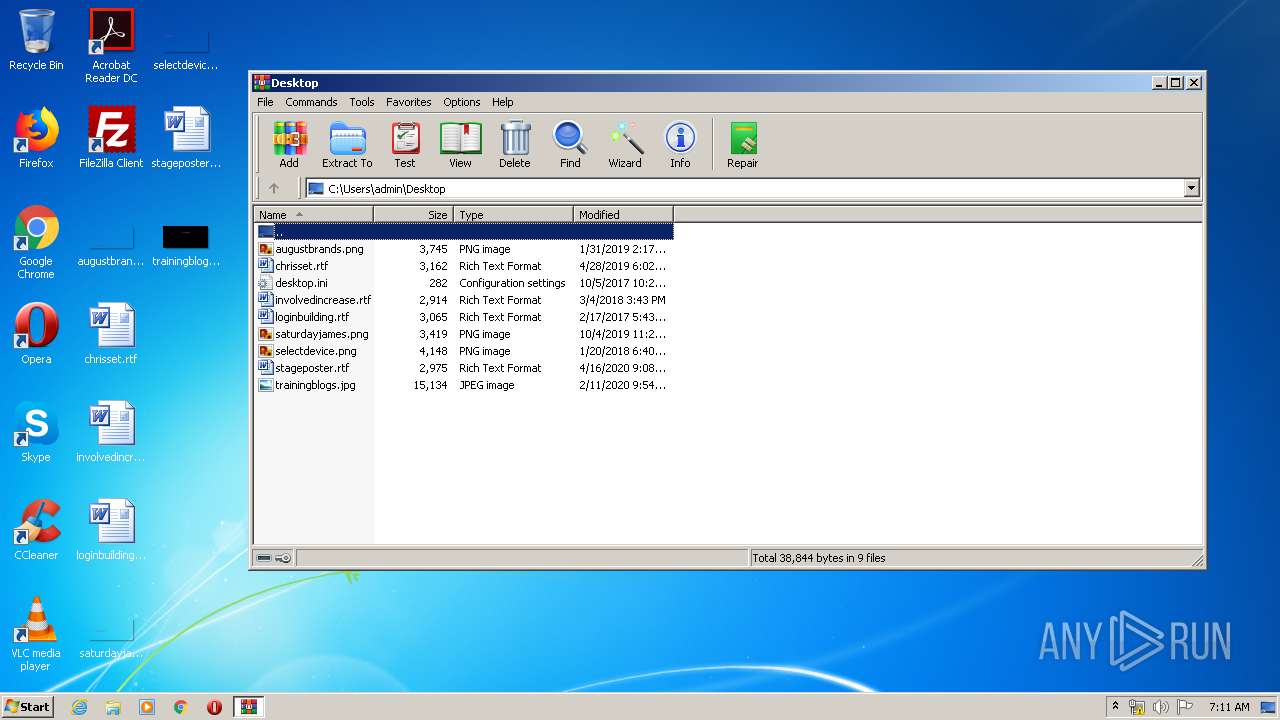This screenshot has height=720, width=1280.
Task: Click the Extract To toolbar icon
Action: pyautogui.click(x=347, y=145)
